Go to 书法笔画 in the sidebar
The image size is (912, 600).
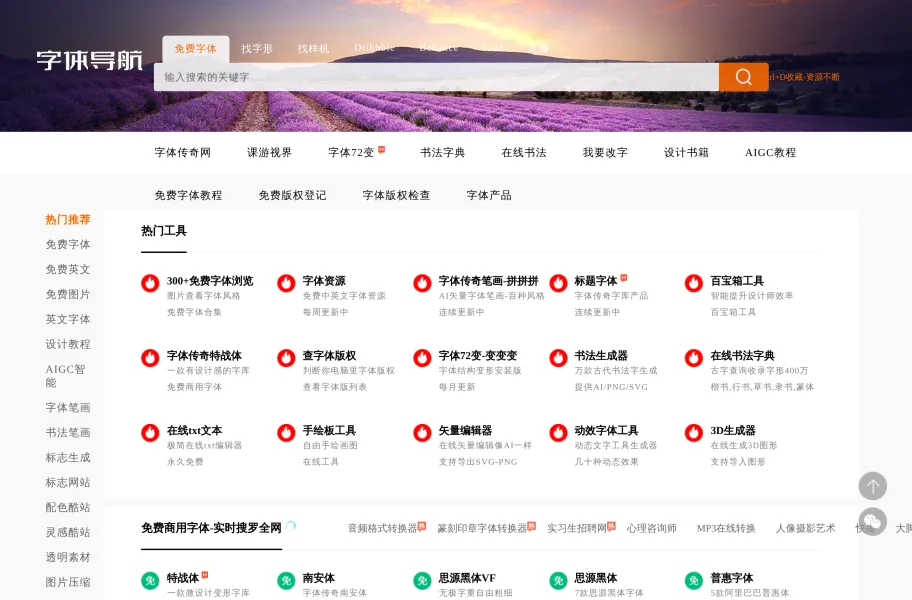coord(68,433)
